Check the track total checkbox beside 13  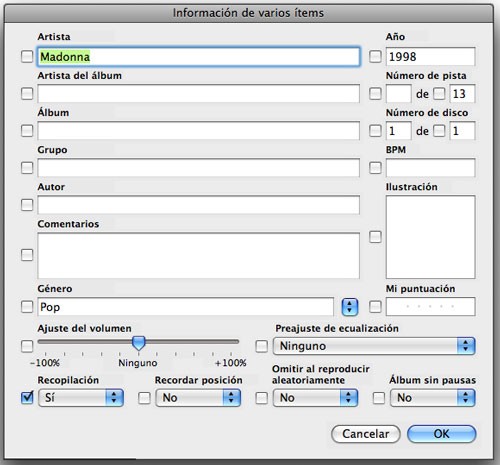pyautogui.click(x=439, y=94)
